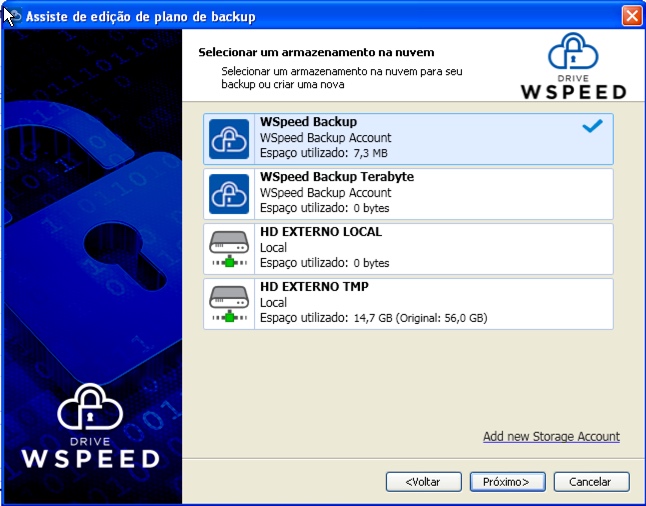The image size is (646, 506).
Task: Click the WSpeed Backup cloud lock icon
Action: [x=229, y=139]
